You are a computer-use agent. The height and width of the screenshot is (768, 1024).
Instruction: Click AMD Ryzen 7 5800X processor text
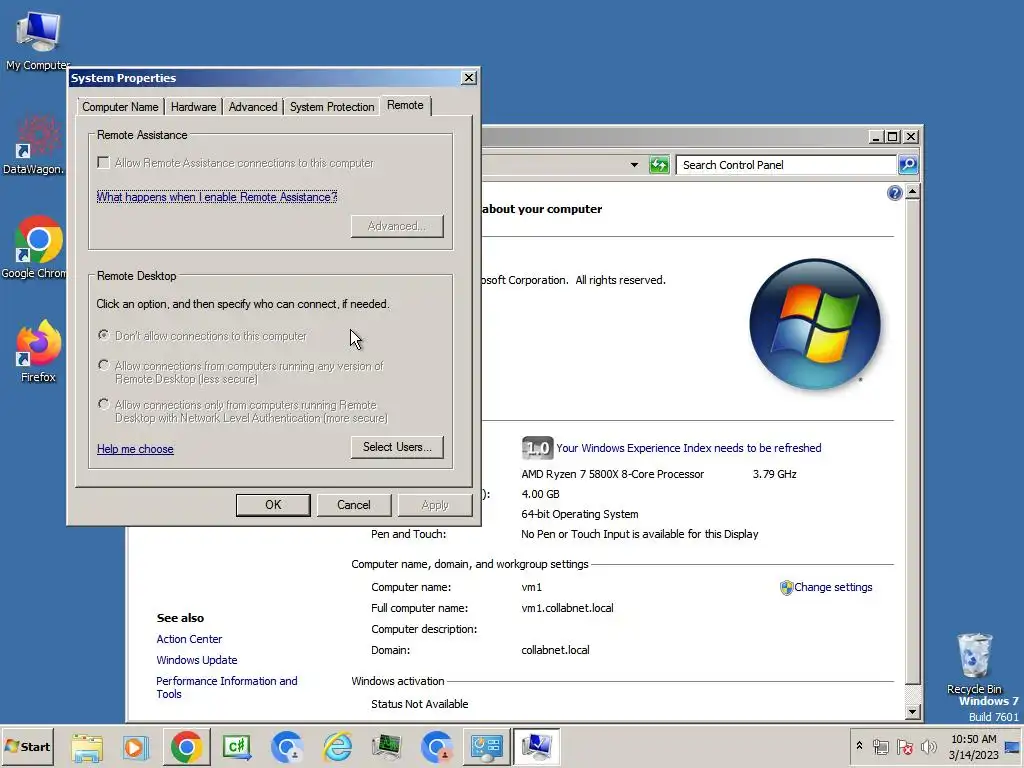tap(613, 474)
